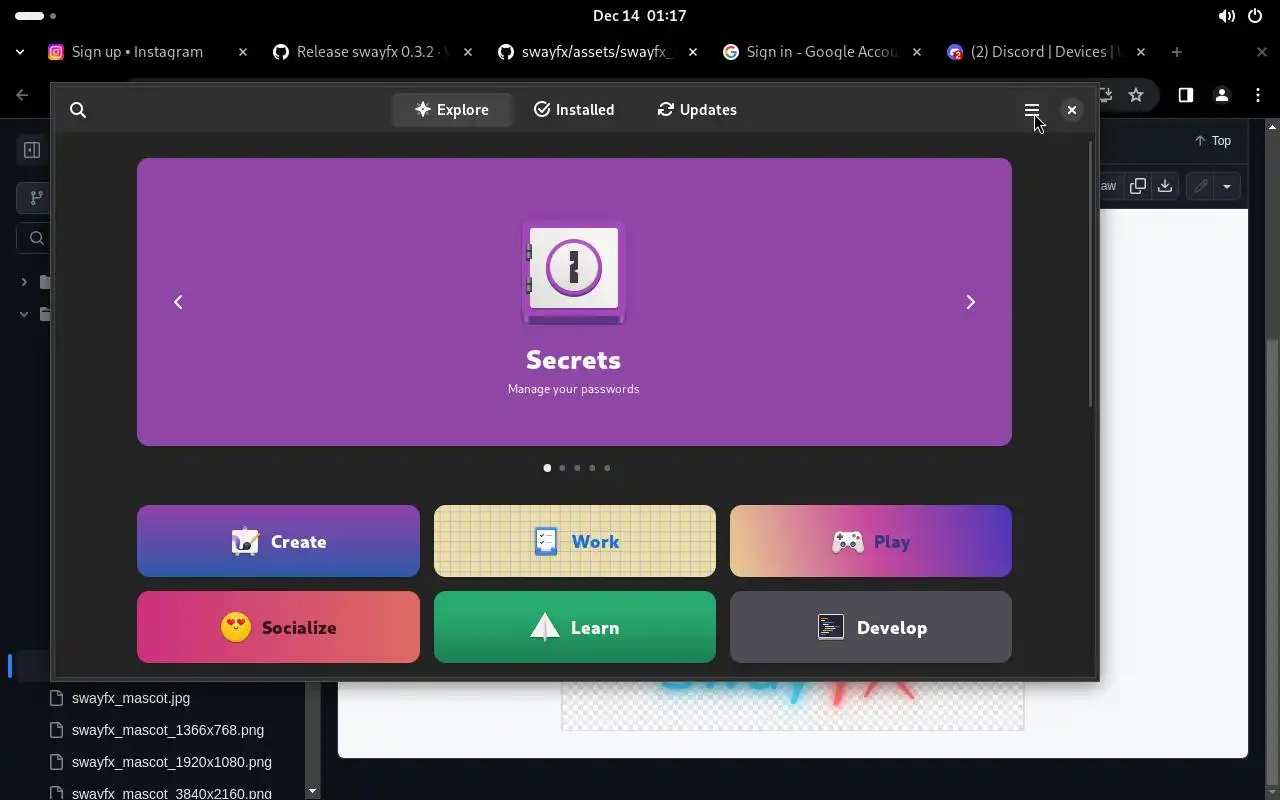The width and height of the screenshot is (1280, 800).
Task: Switch to the Instagram Sign up tab
Action: (148, 52)
